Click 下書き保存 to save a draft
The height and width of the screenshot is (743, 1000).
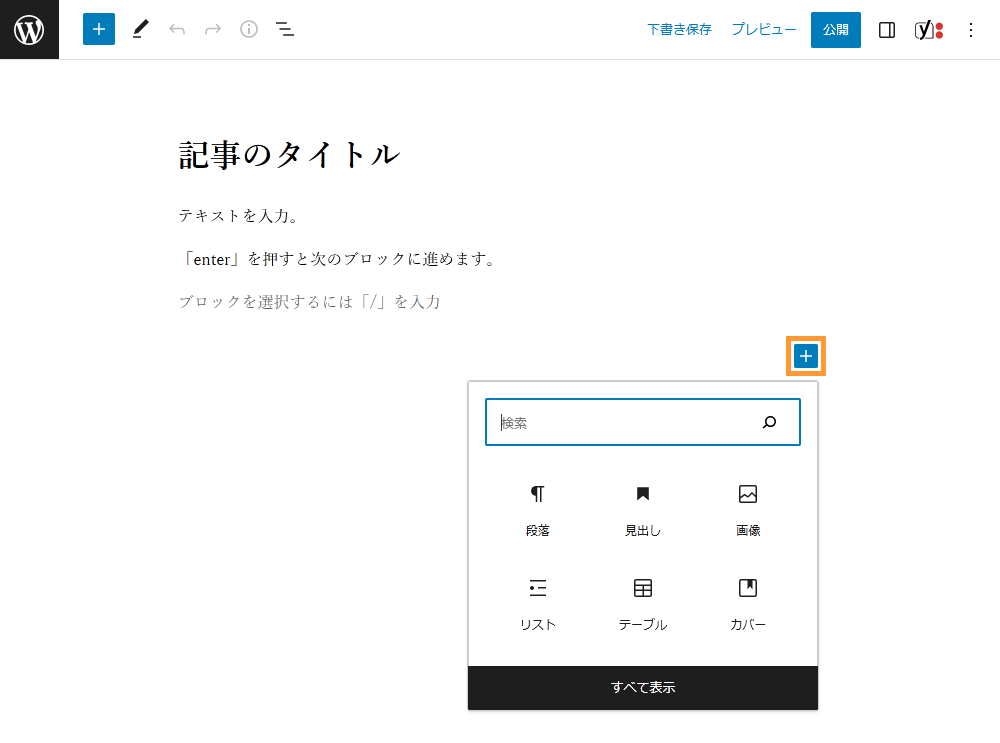point(679,29)
